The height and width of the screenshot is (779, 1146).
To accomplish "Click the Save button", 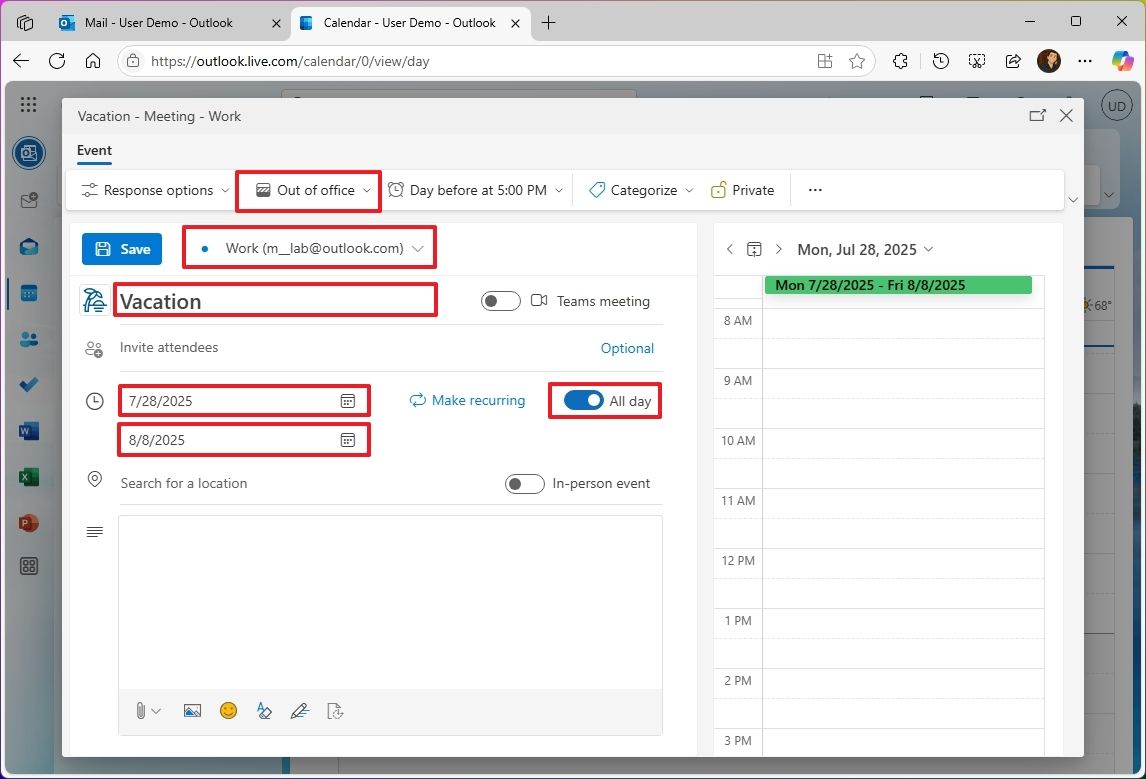I will [x=122, y=249].
